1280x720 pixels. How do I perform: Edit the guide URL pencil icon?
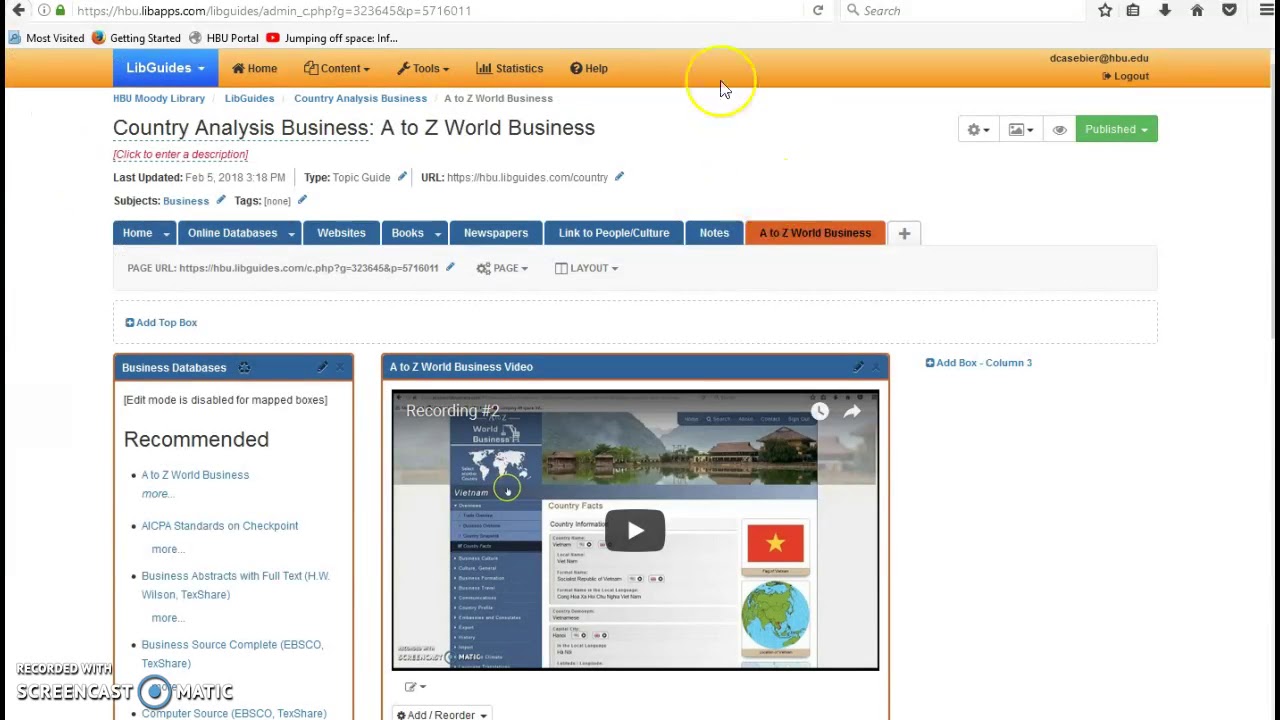click(x=619, y=177)
